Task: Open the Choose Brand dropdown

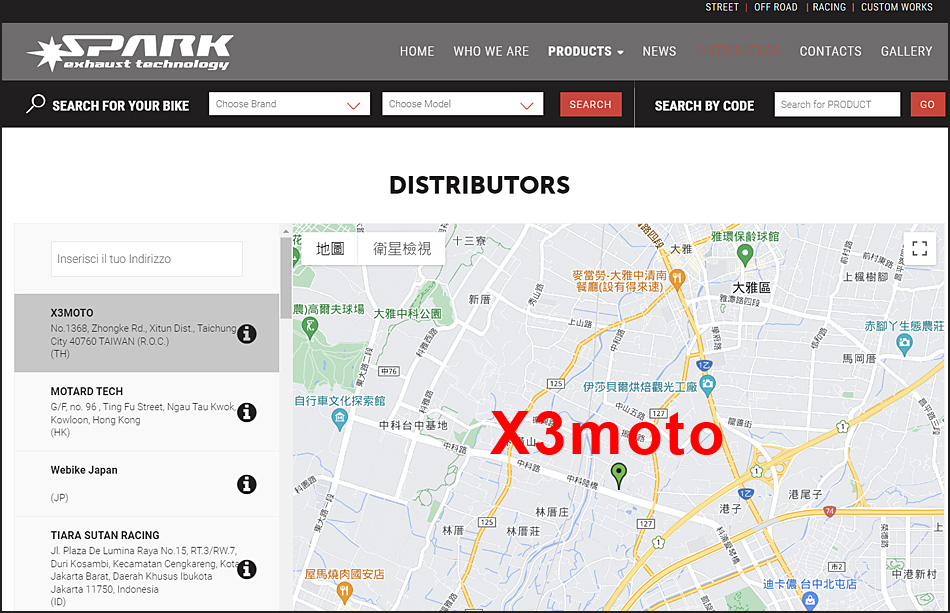Action: tap(289, 104)
